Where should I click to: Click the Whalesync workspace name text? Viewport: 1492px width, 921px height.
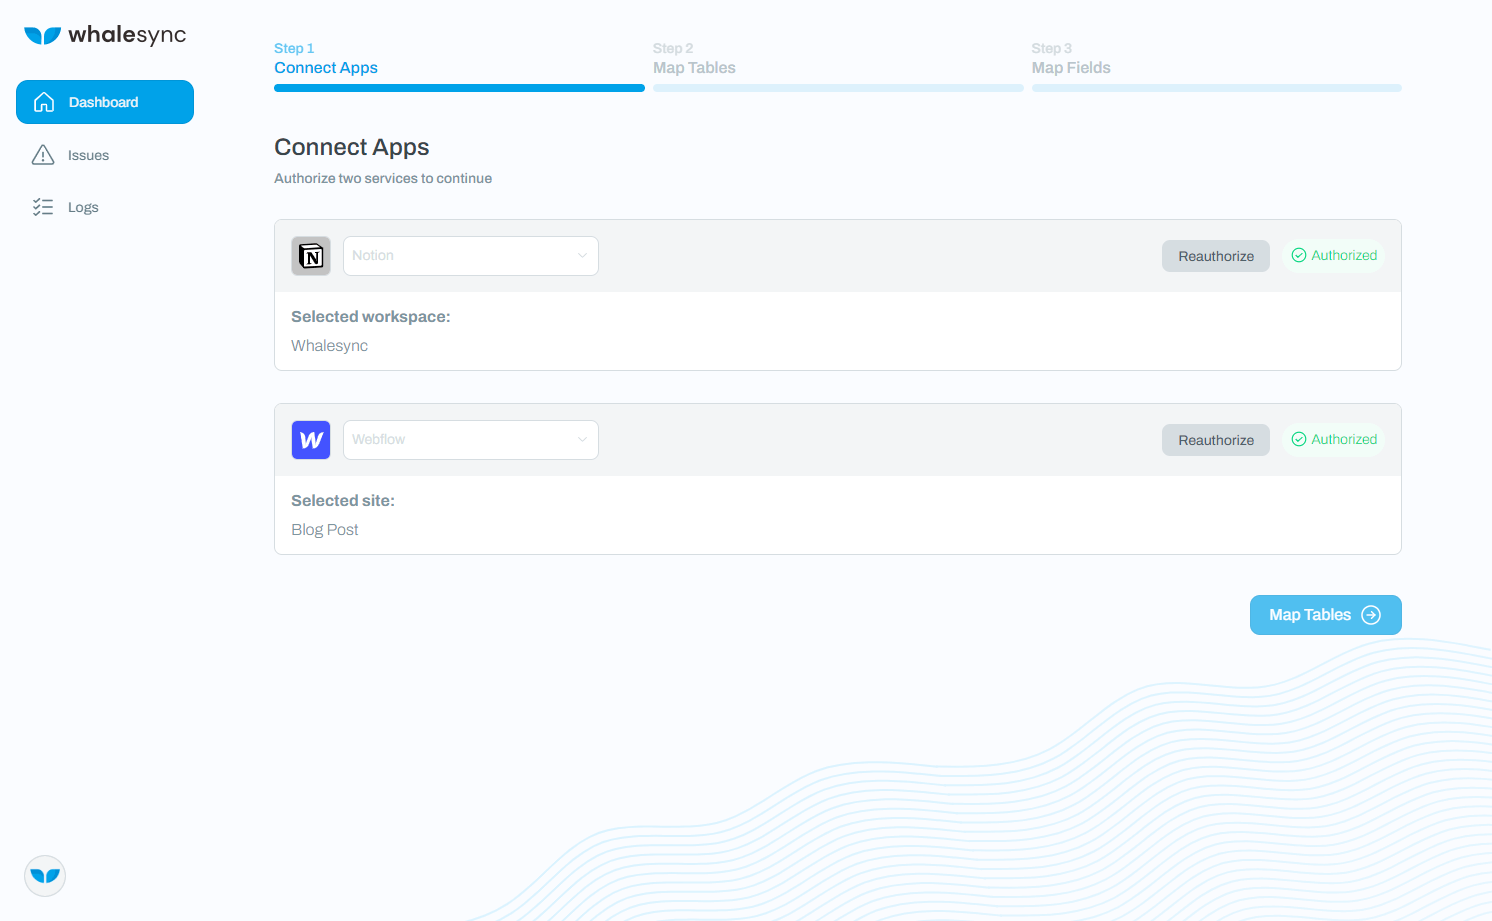tap(329, 346)
